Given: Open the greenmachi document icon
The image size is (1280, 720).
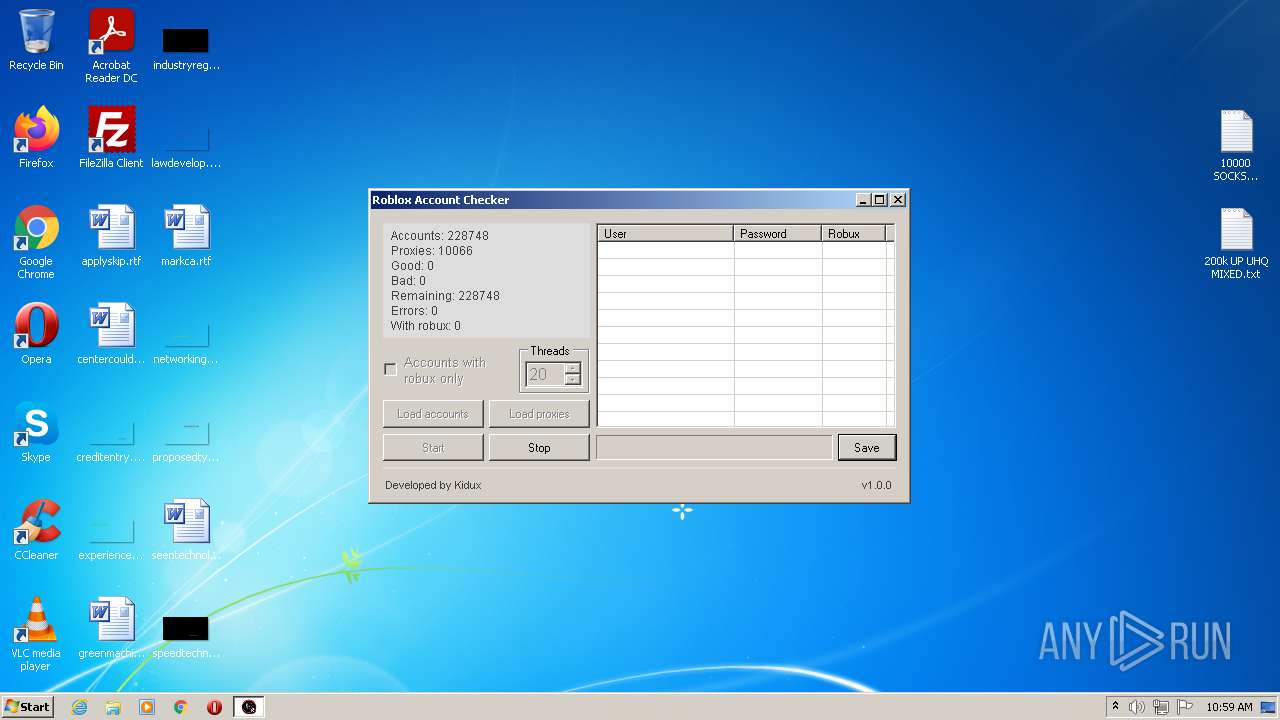Looking at the screenshot, I should point(111,628).
